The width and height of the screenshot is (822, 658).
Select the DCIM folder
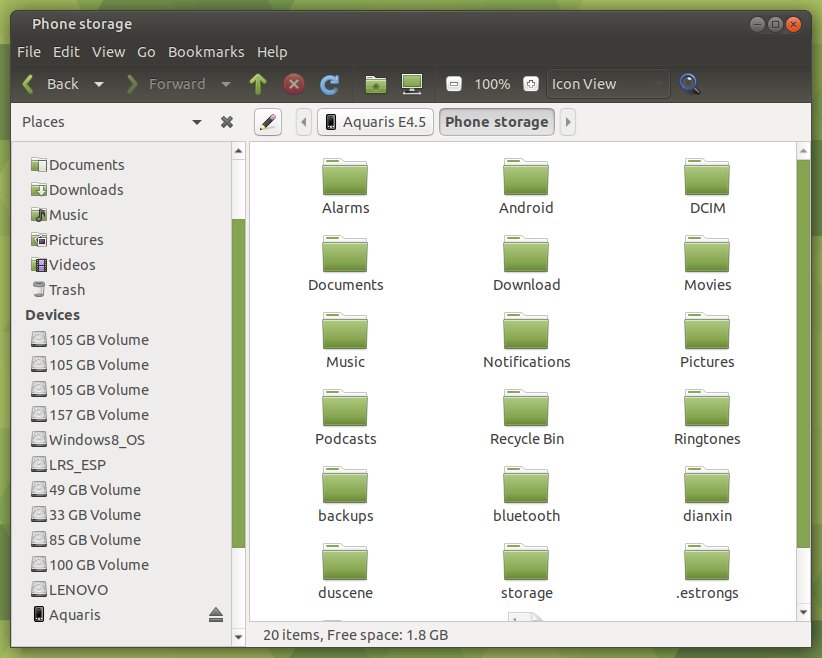(x=707, y=187)
